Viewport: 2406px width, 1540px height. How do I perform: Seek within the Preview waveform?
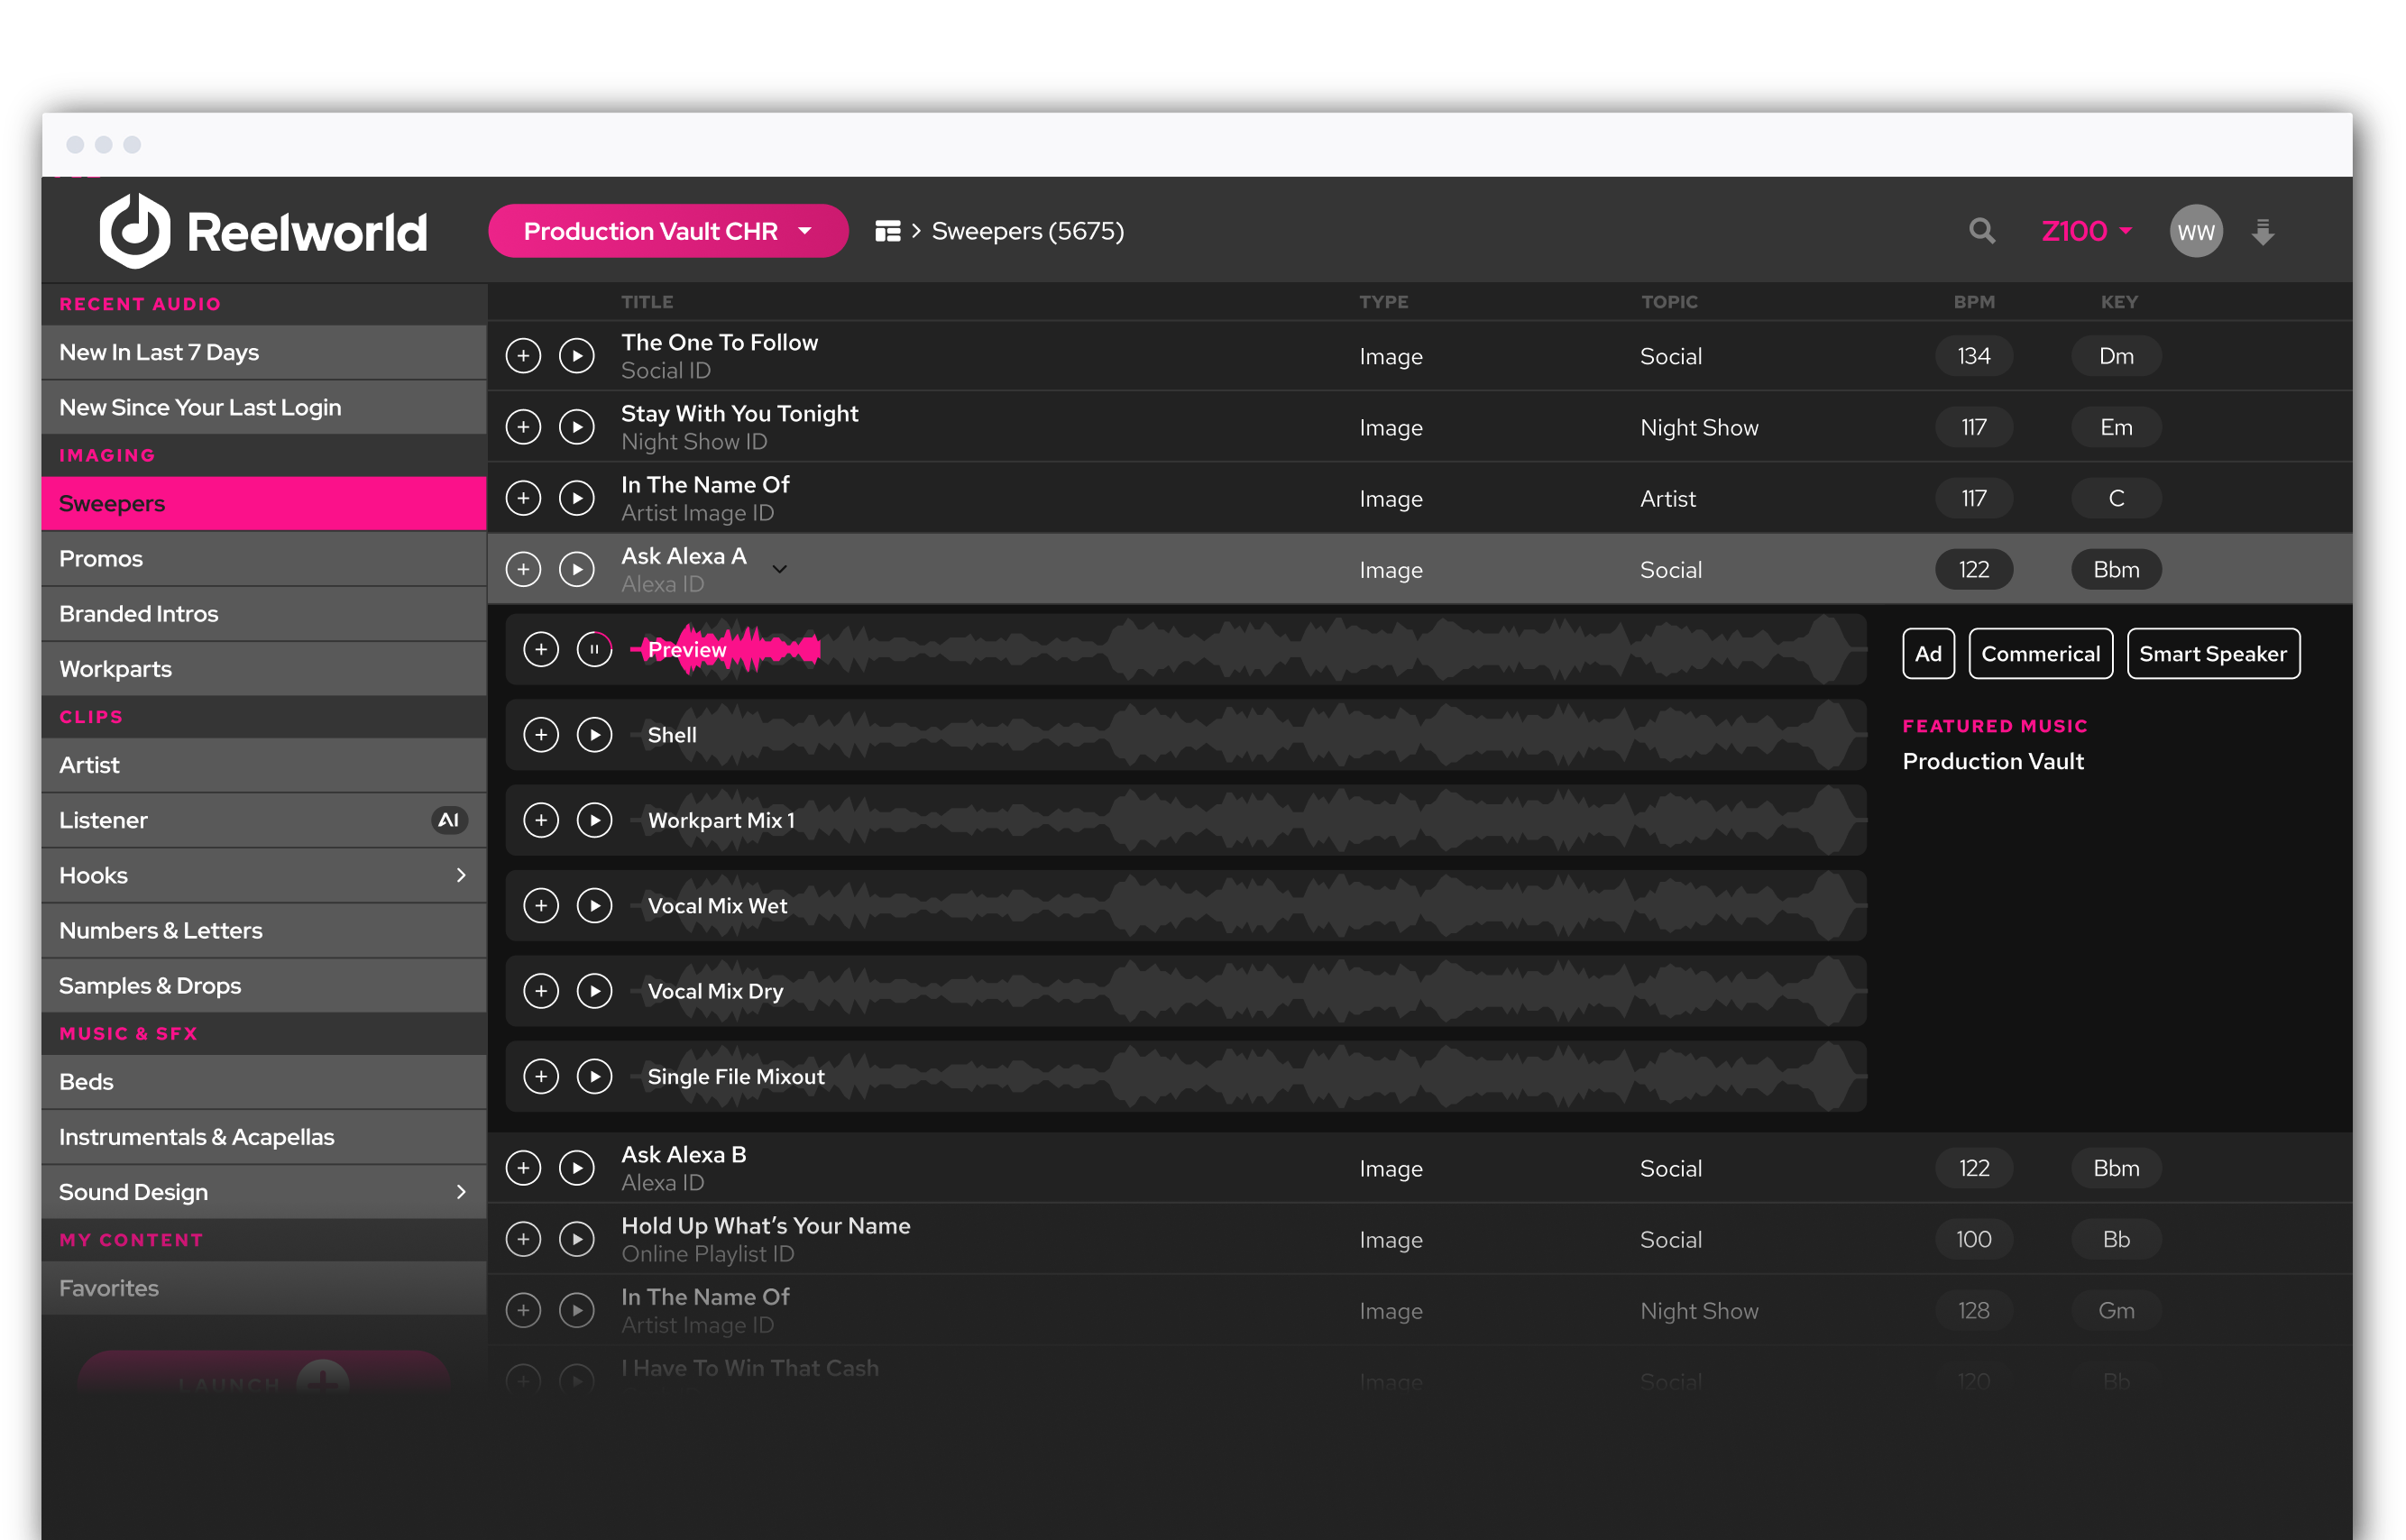1250,650
